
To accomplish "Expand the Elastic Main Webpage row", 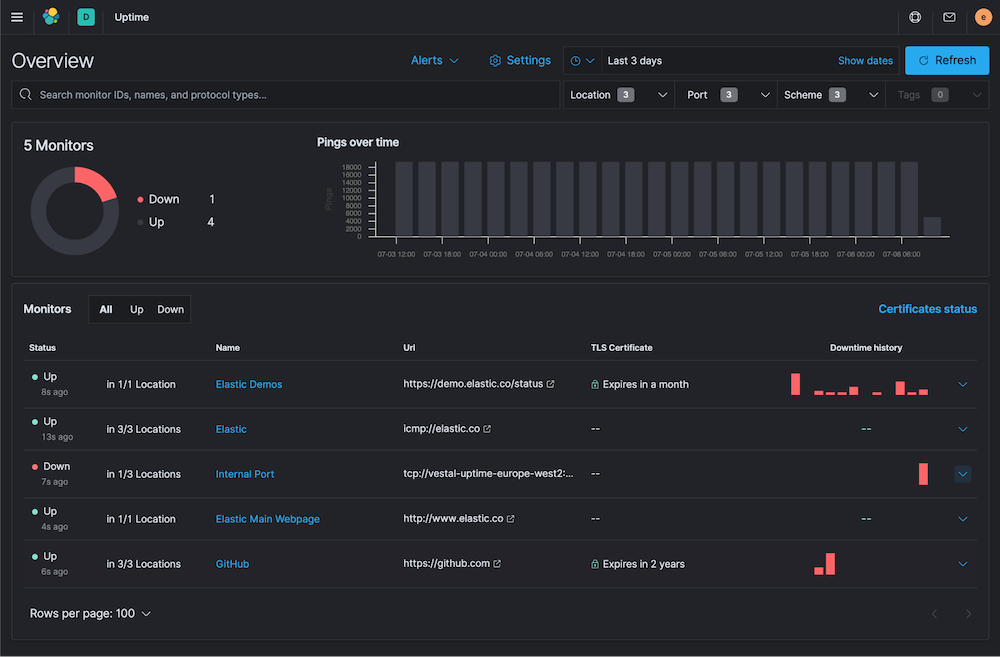I will tap(963, 519).
